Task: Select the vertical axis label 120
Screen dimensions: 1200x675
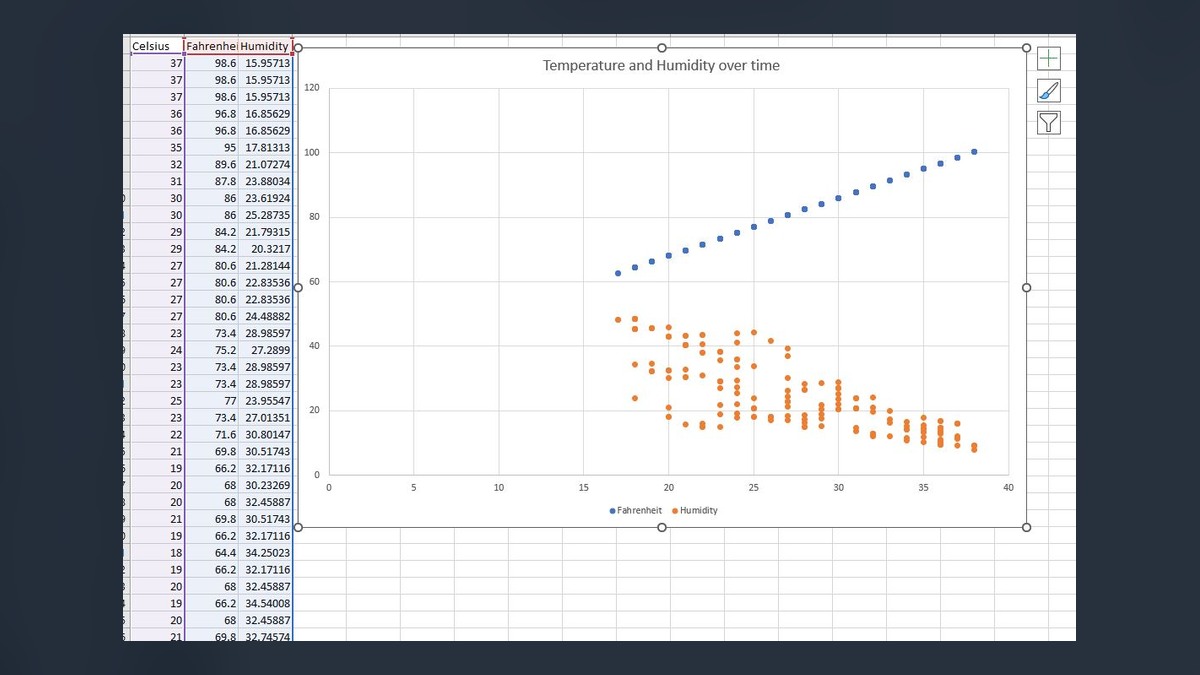Action: (311, 88)
